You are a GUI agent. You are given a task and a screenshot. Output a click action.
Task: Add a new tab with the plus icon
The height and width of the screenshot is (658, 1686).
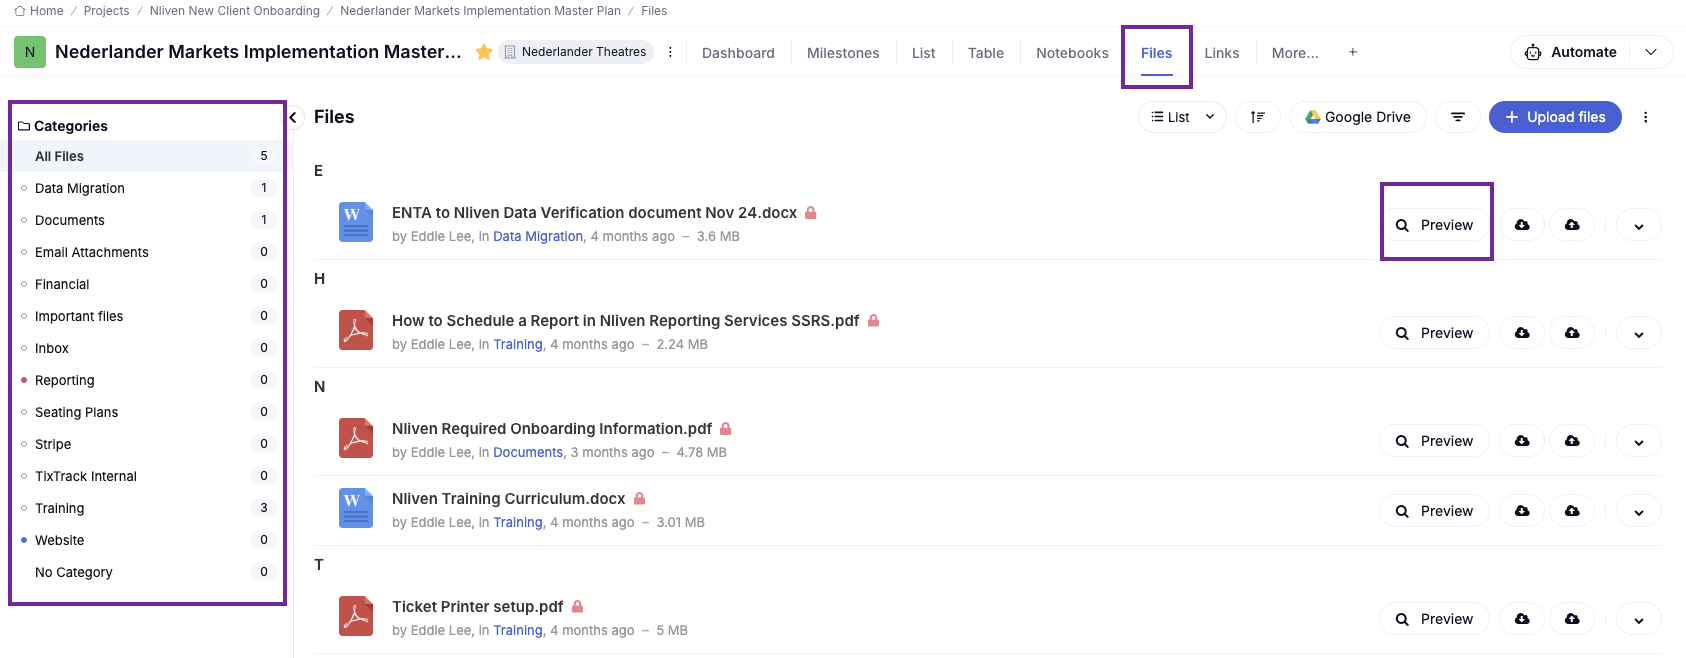[1353, 52]
